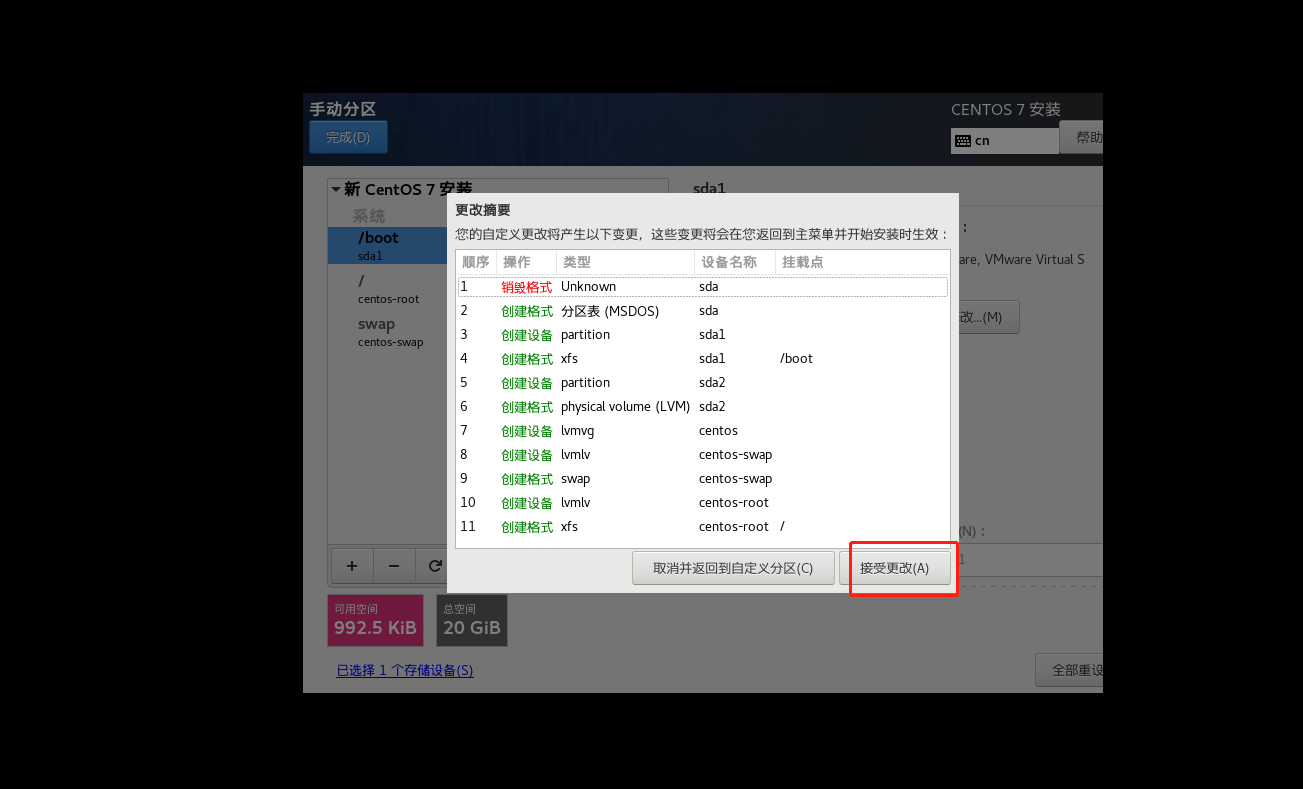The width and height of the screenshot is (1303, 789).
Task: Sort by the 挂载点 column header
Action: (x=861, y=263)
